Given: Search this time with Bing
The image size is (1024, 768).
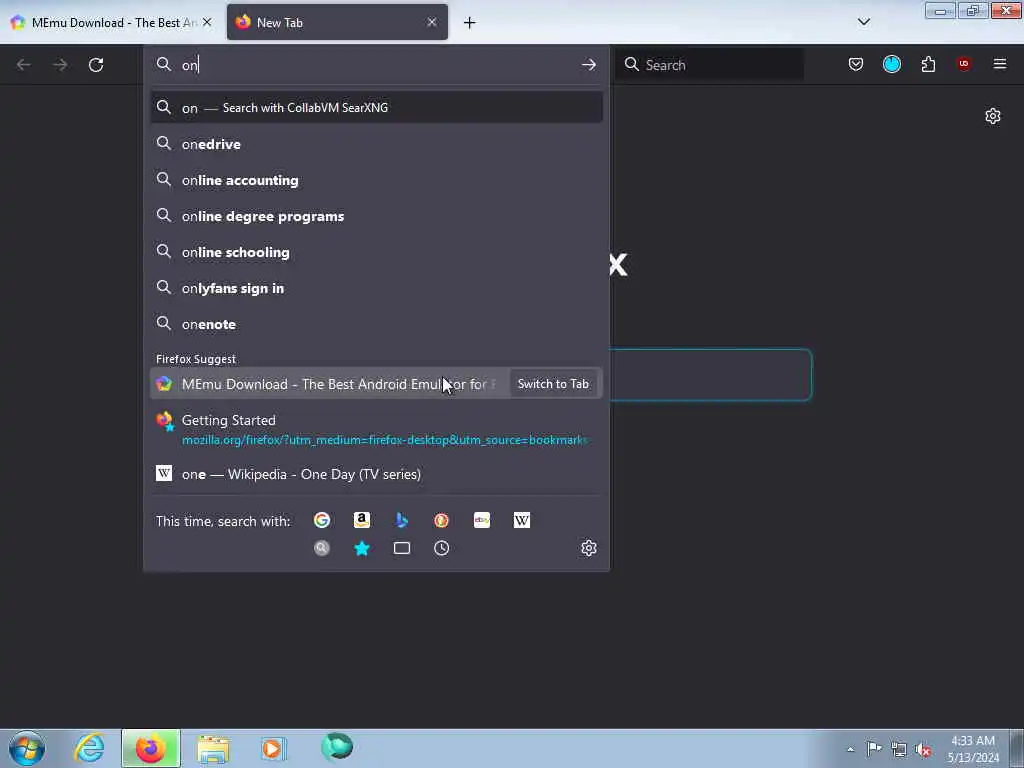Looking at the screenshot, I should 402,520.
